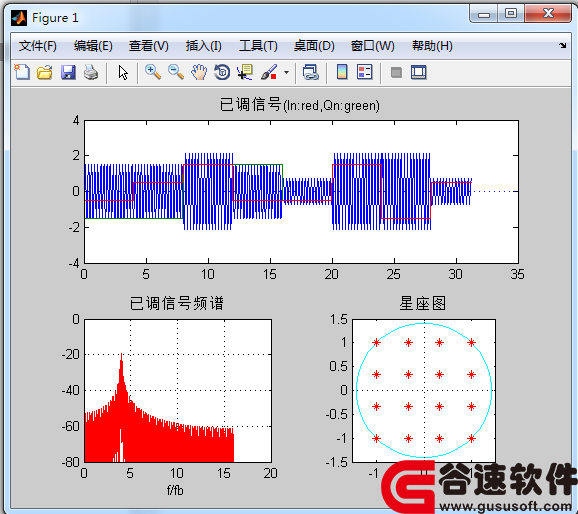Click the Link Plot icon
578x514 pixels.
point(310,72)
